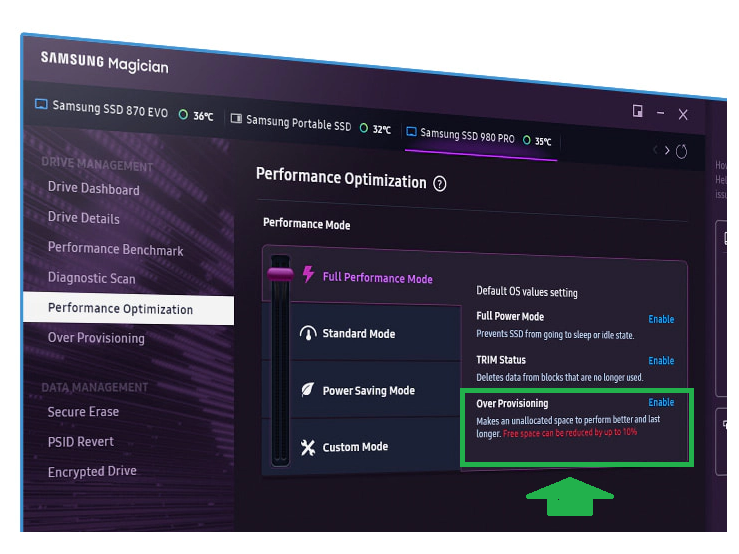
Task: Choose Power Saving Mode
Action: pos(369,390)
